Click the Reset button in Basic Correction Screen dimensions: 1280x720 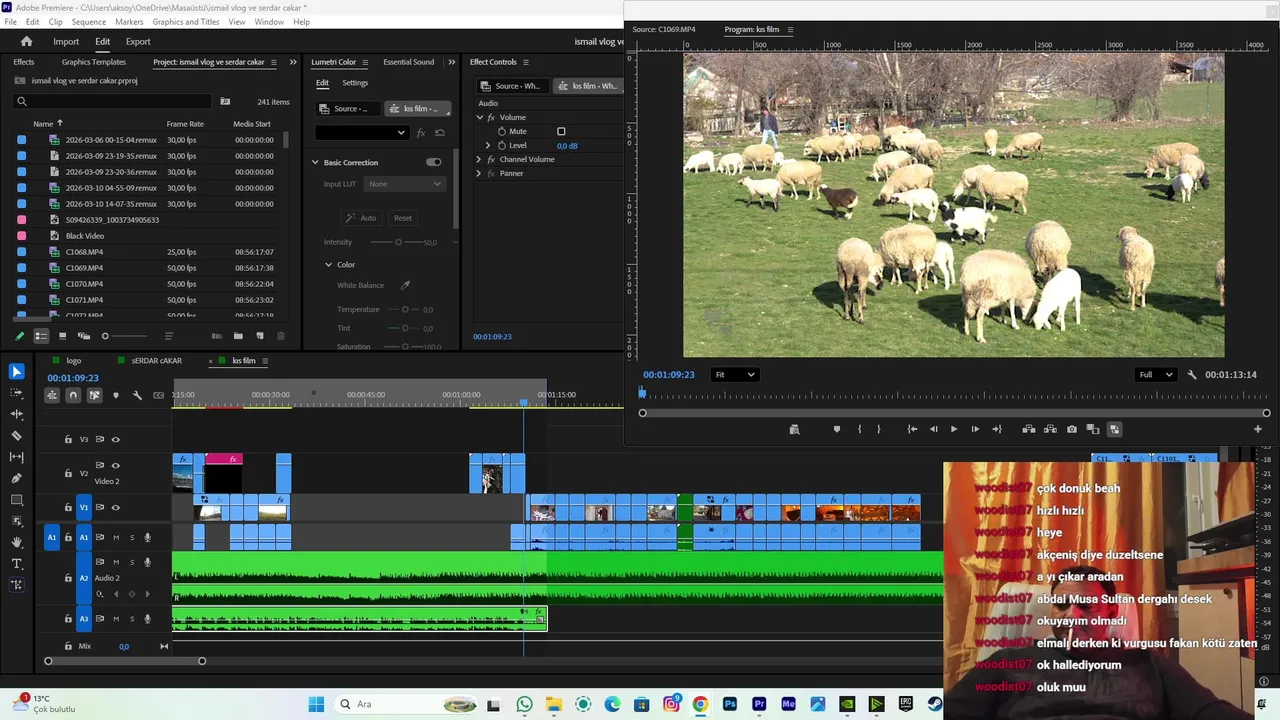402,218
